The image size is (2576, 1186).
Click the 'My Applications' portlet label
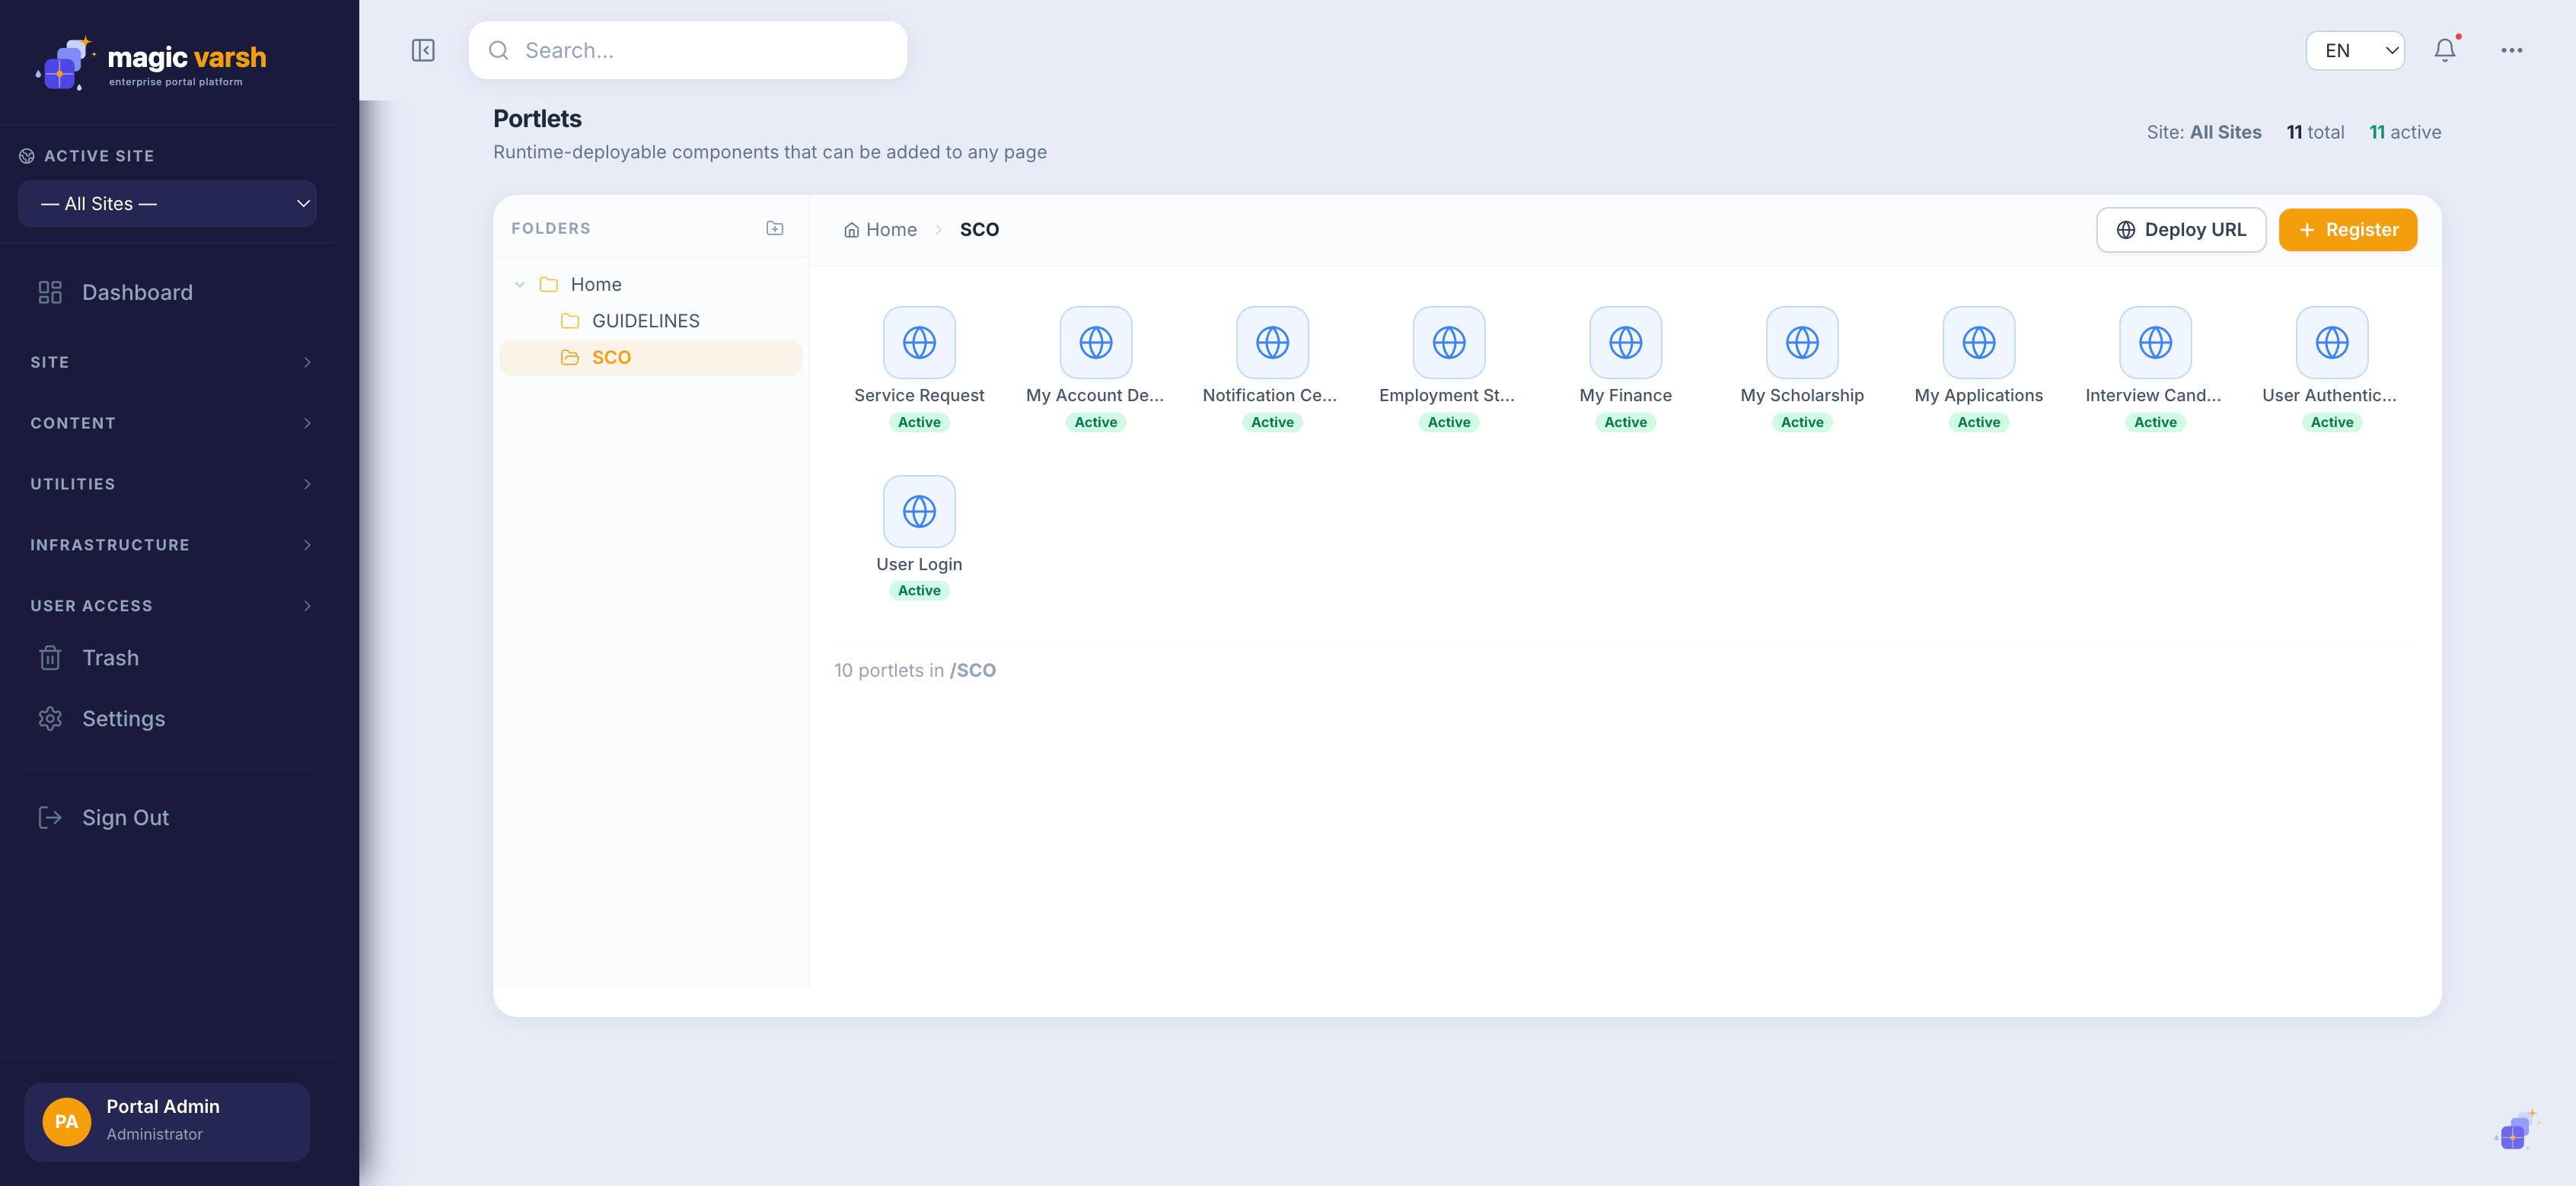pos(1979,395)
